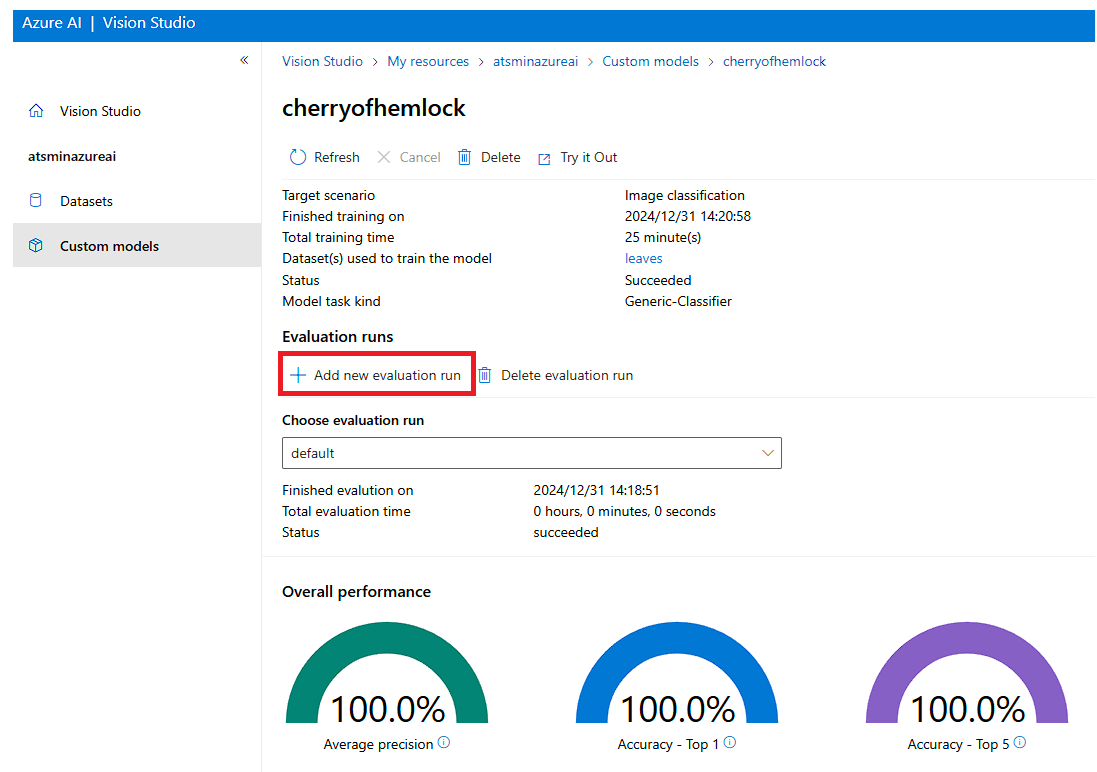Click the Cancel X icon
Viewport: 1097px width, 772px height.
point(383,157)
